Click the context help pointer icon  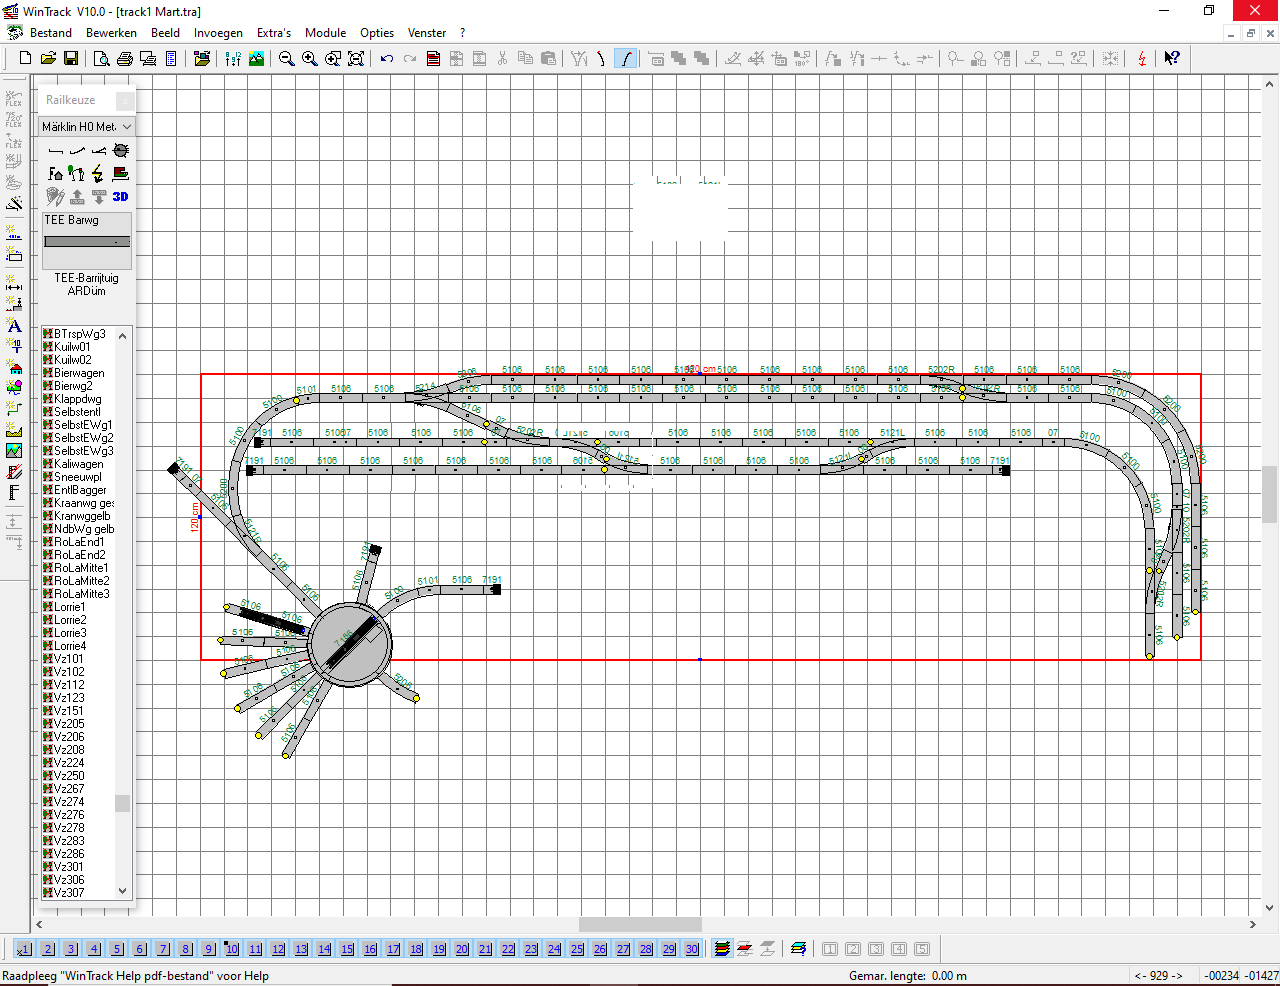point(1172,59)
